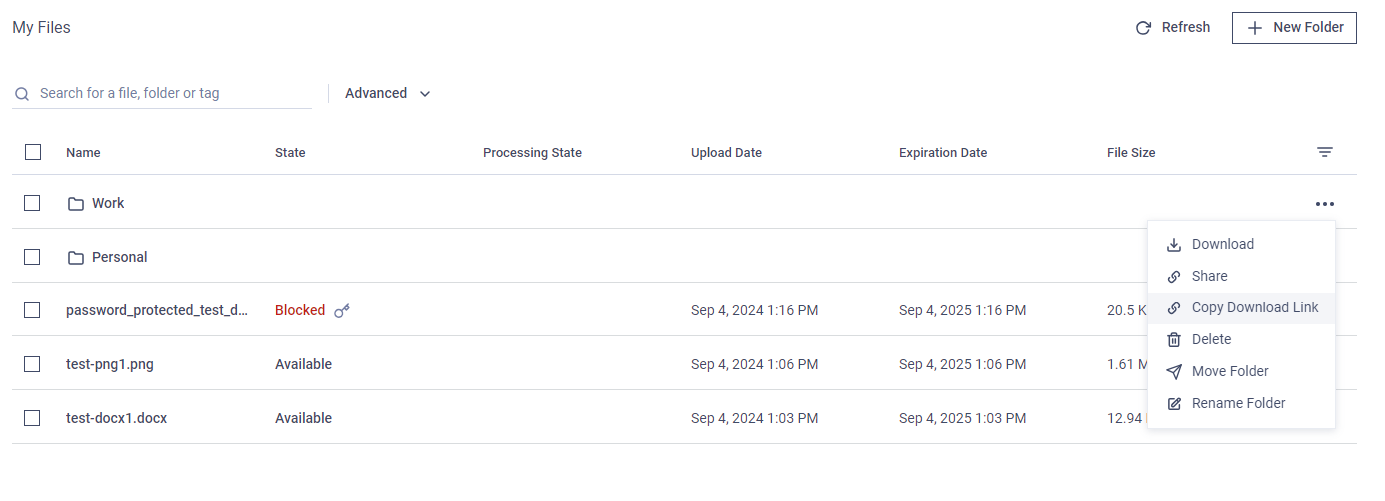Click the Work folder icon

click(76, 204)
